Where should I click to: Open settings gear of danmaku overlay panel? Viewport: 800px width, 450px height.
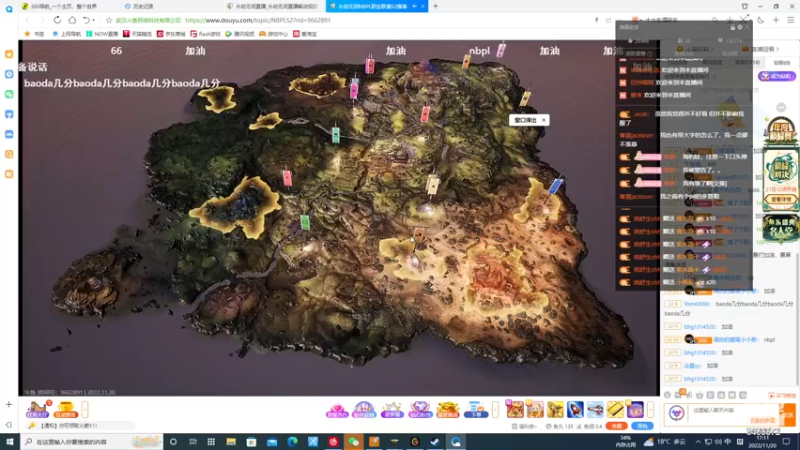coord(740,27)
